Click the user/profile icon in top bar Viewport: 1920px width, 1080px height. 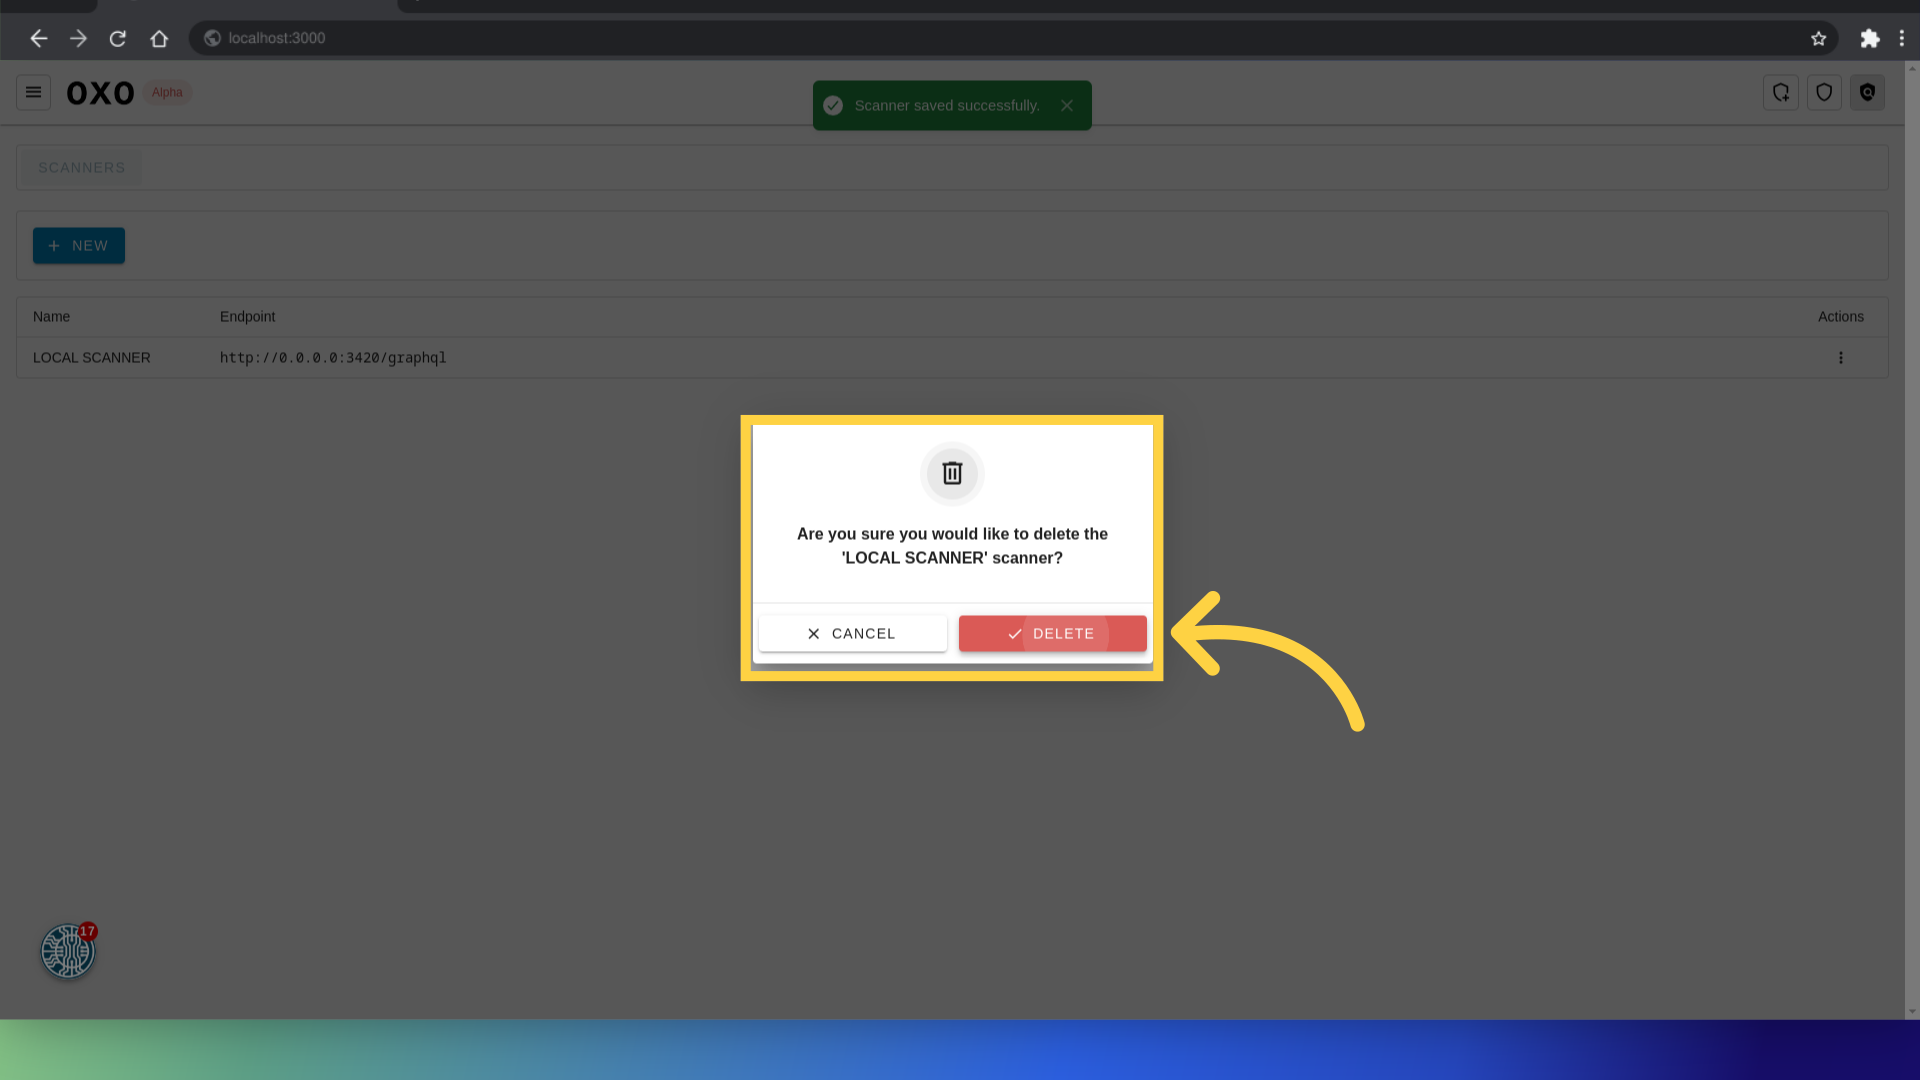click(1869, 92)
